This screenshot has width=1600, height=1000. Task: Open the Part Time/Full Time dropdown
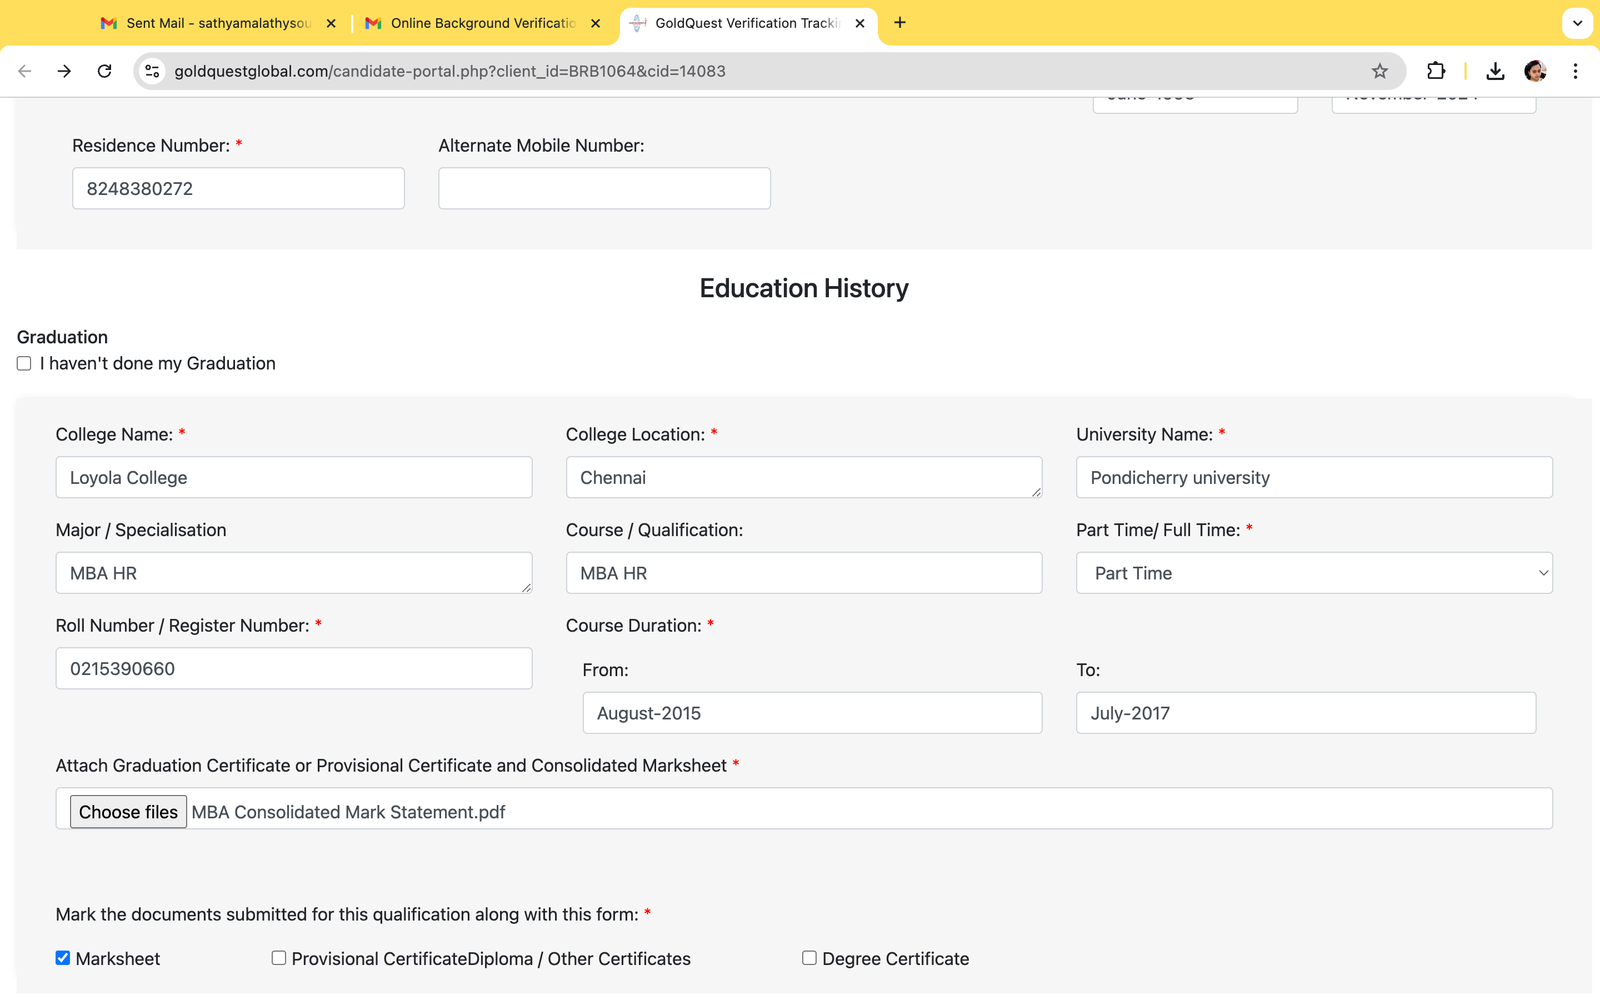tap(1313, 573)
